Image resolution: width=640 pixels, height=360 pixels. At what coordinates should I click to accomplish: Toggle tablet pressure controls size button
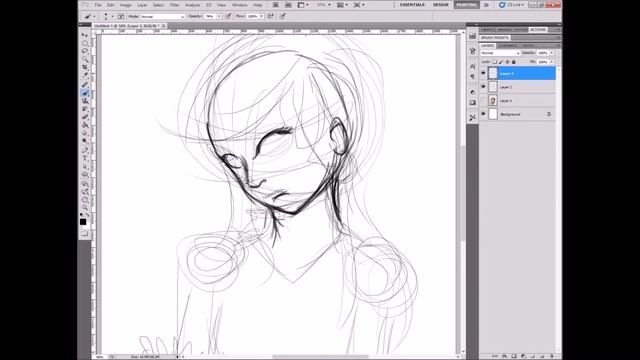click(282, 16)
